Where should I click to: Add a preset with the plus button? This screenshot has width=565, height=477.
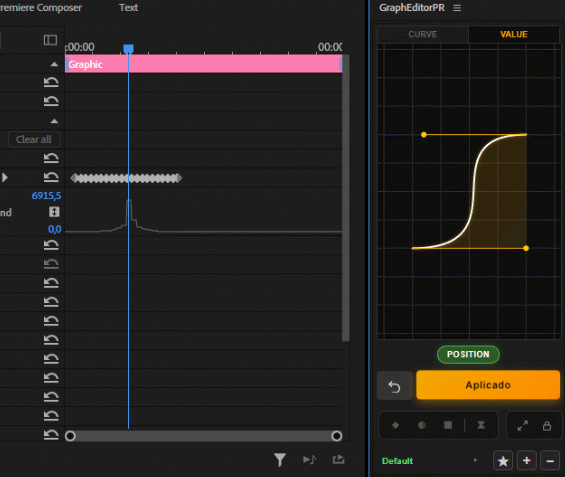point(526,460)
